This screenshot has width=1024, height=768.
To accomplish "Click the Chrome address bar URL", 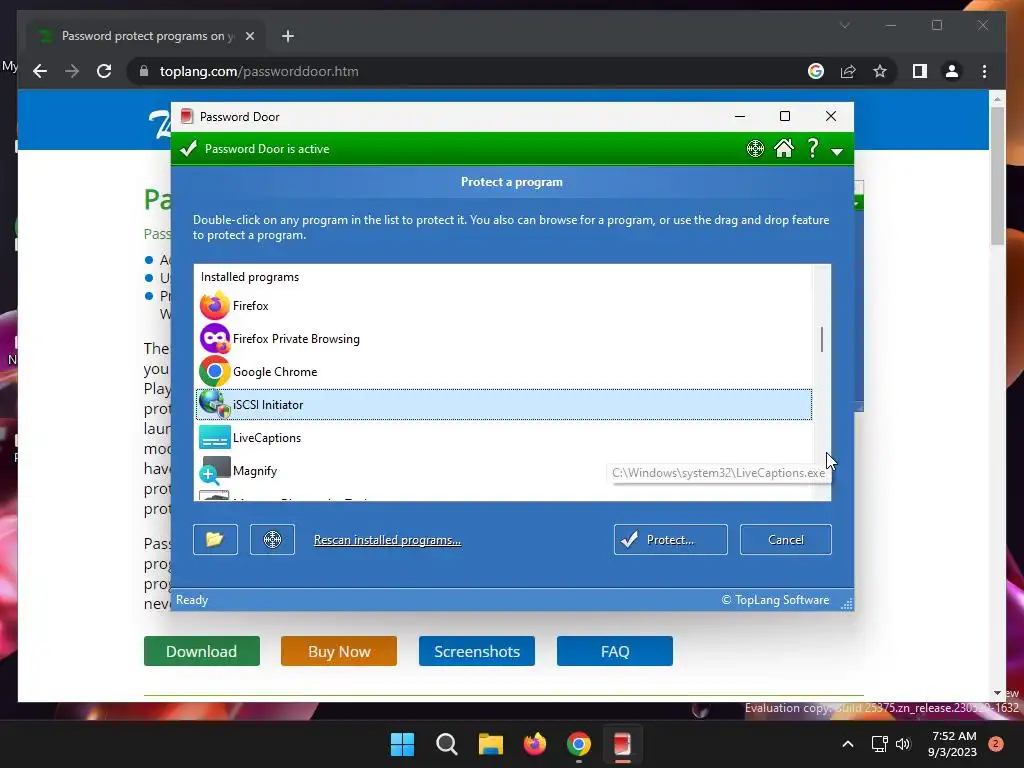I will pyautogui.click(x=259, y=71).
